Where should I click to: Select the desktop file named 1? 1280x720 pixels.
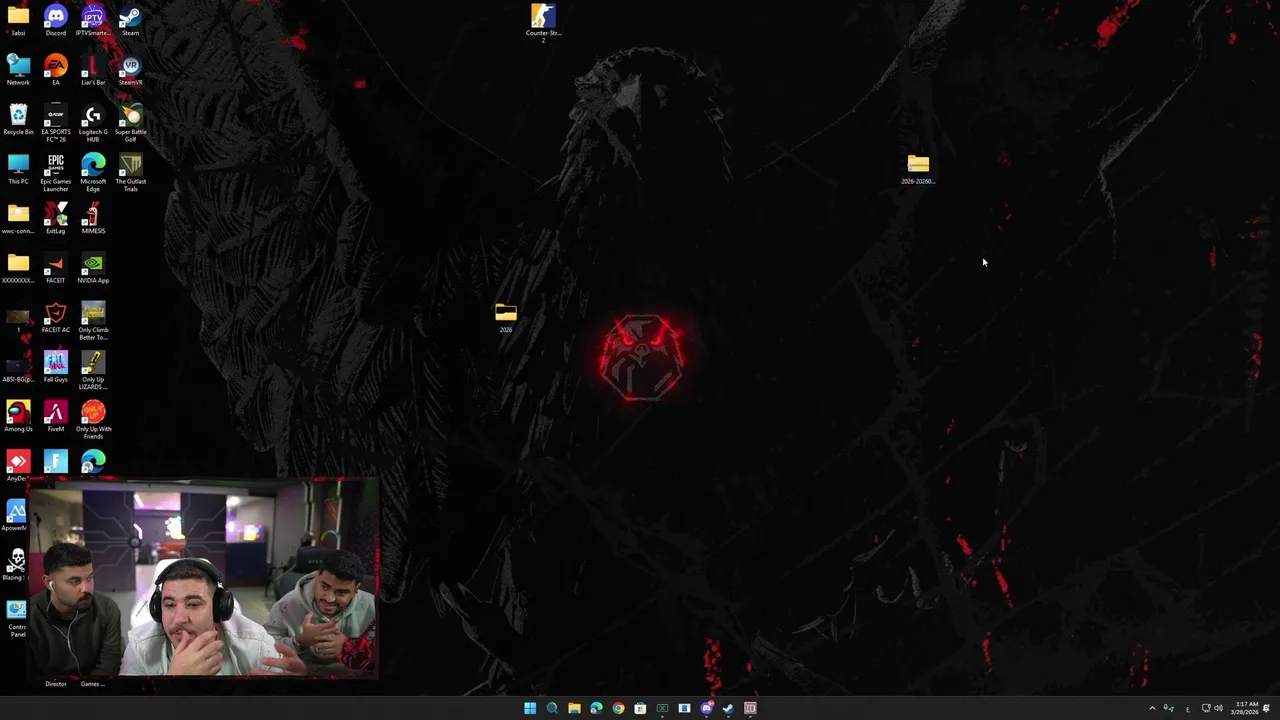click(18, 318)
